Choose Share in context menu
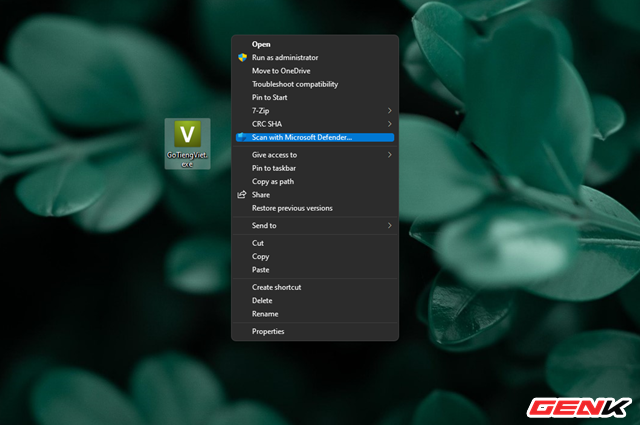 (x=315, y=195)
